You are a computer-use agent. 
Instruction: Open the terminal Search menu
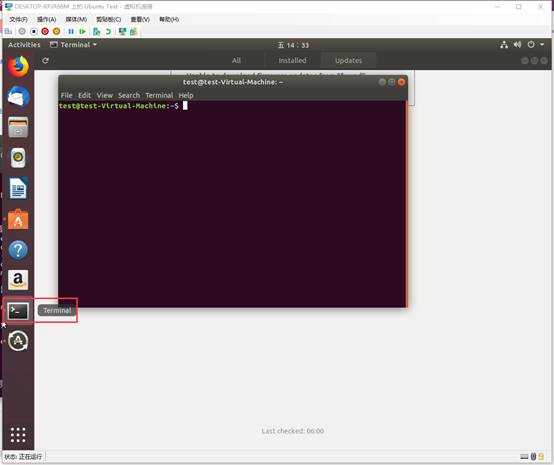pos(129,95)
